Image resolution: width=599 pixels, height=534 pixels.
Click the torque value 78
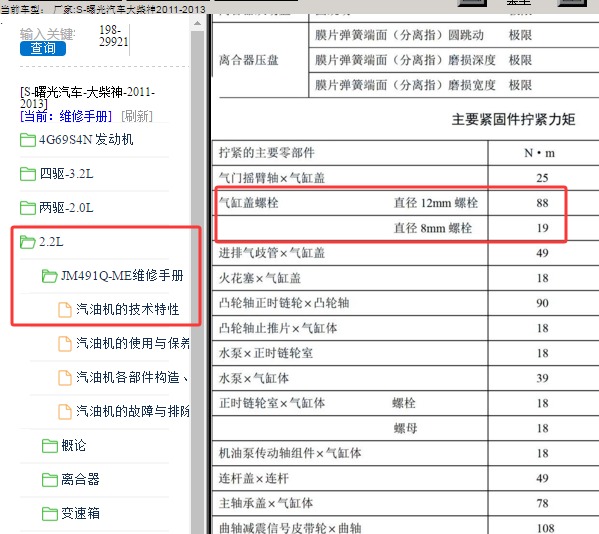click(542, 503)
